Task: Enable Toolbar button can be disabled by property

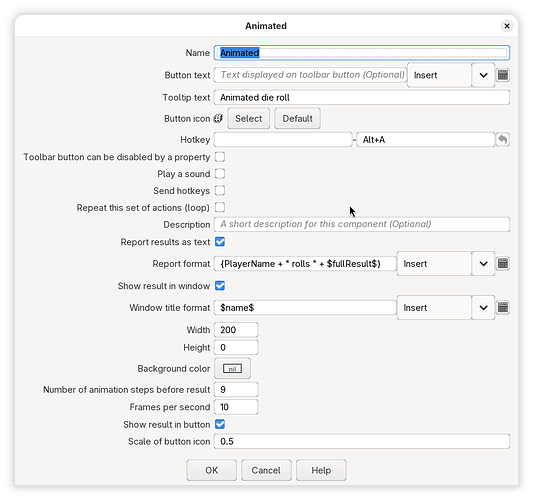Action: (220, 157)
